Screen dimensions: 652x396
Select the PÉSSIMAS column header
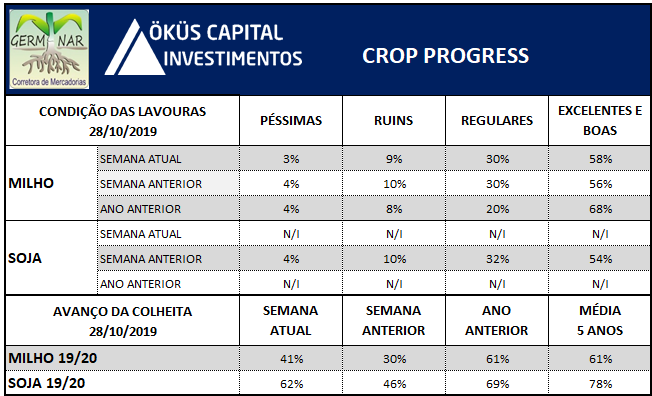click(x=291, y=121)
